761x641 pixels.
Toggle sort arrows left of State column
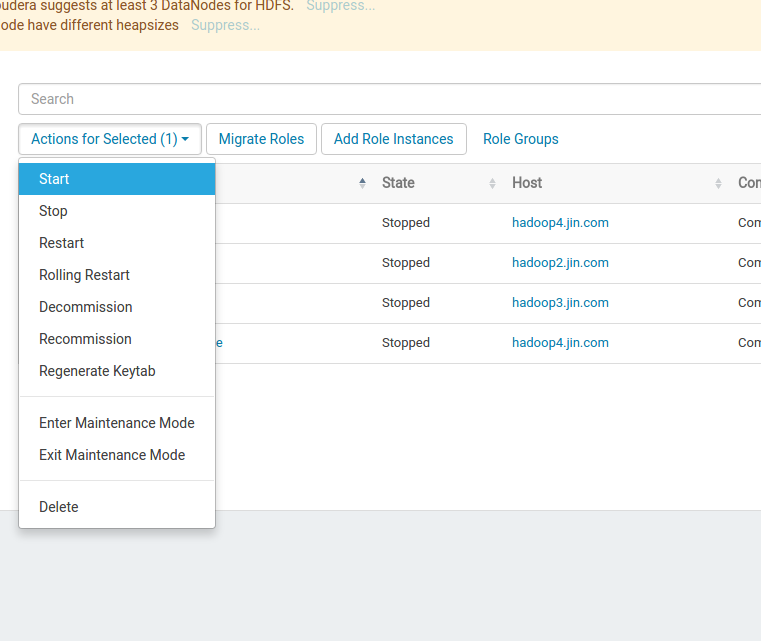[363, 183]
